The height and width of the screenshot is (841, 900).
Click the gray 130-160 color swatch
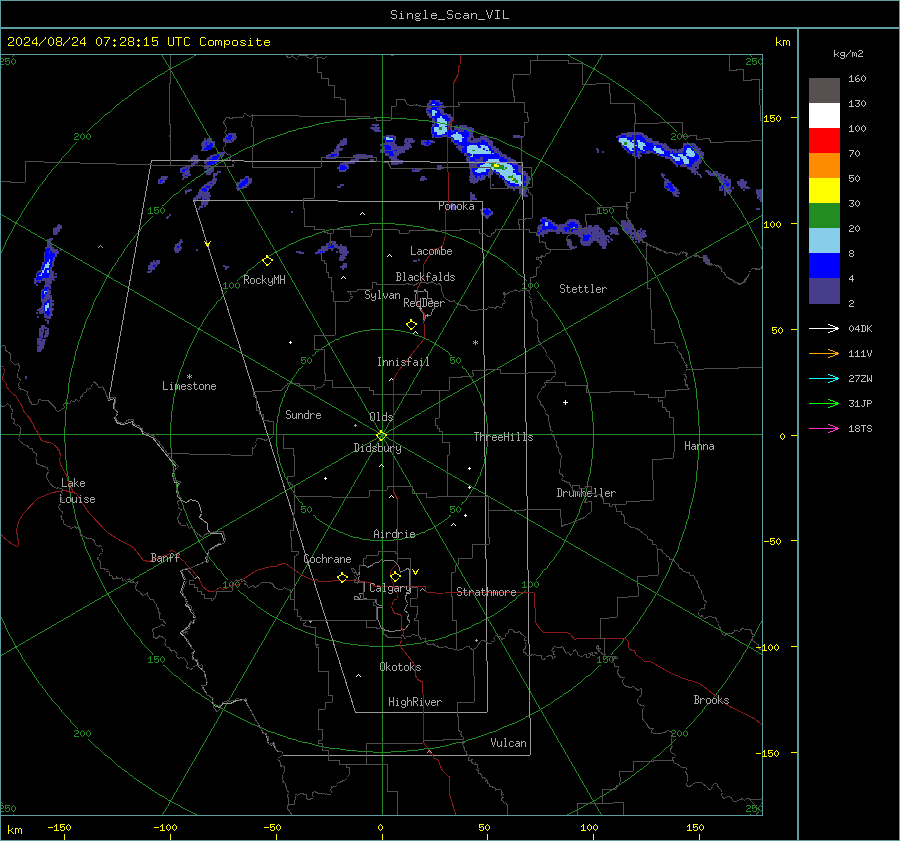pos(824,91)
